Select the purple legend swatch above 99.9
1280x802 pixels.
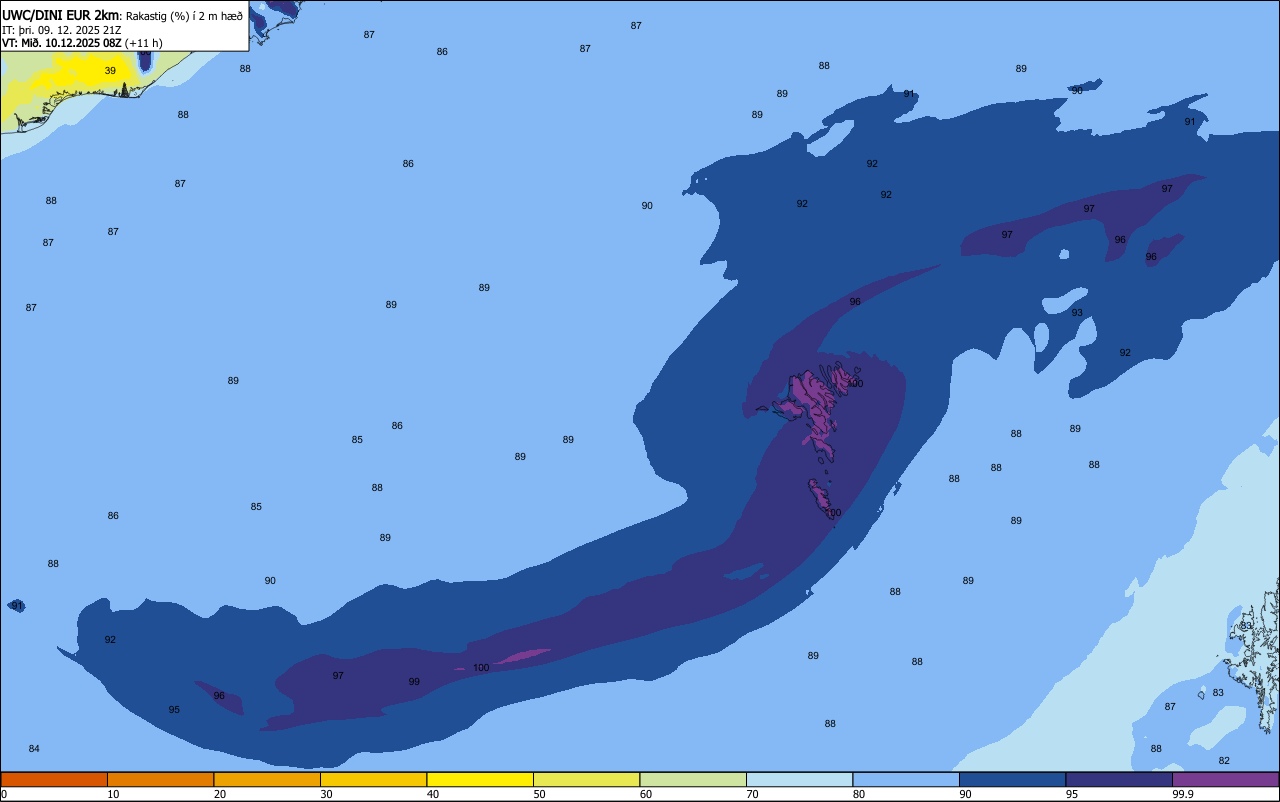tap(1225, 779)
